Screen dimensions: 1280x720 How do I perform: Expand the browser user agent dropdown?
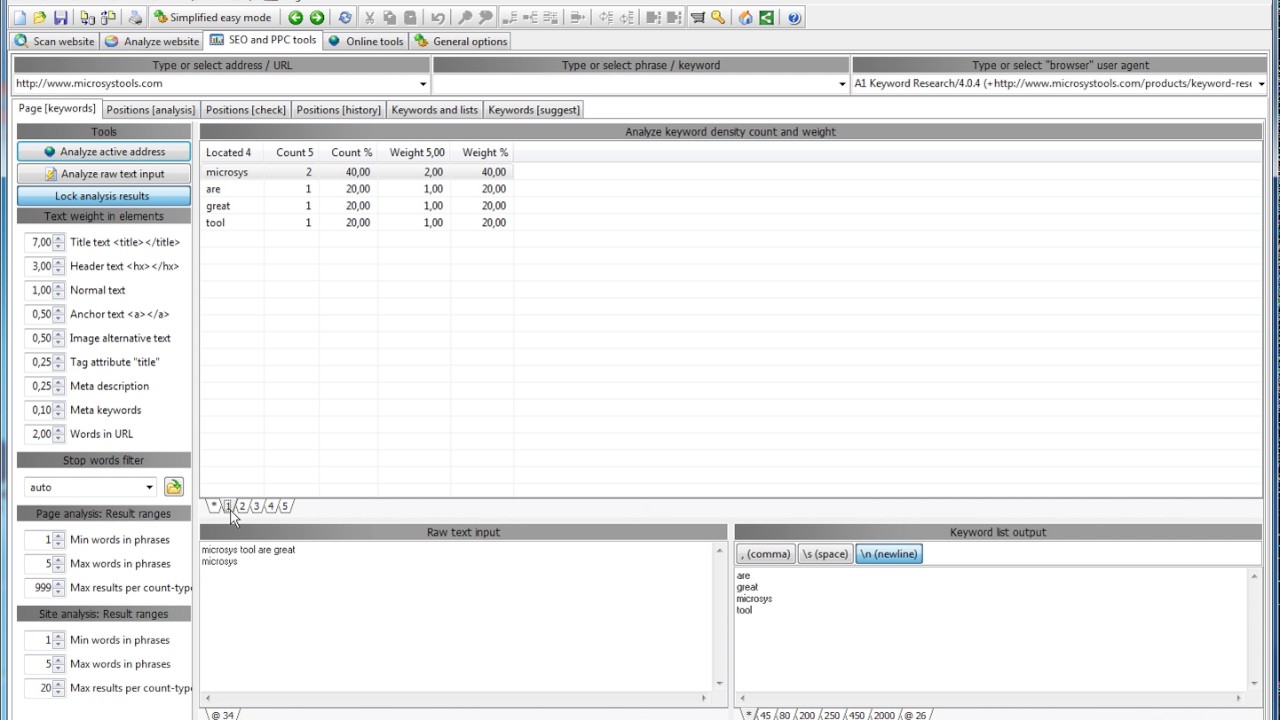click(x=1261, y=84)
